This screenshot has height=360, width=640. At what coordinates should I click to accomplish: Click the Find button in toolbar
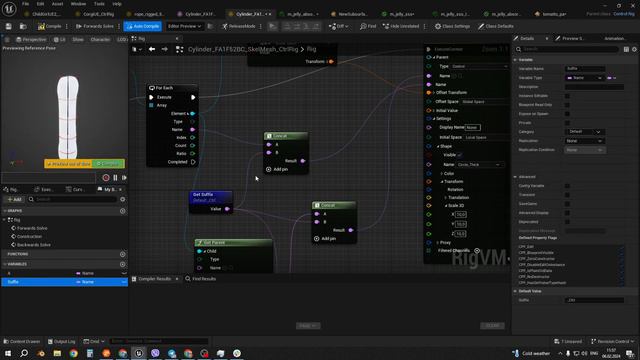(368, 26)
